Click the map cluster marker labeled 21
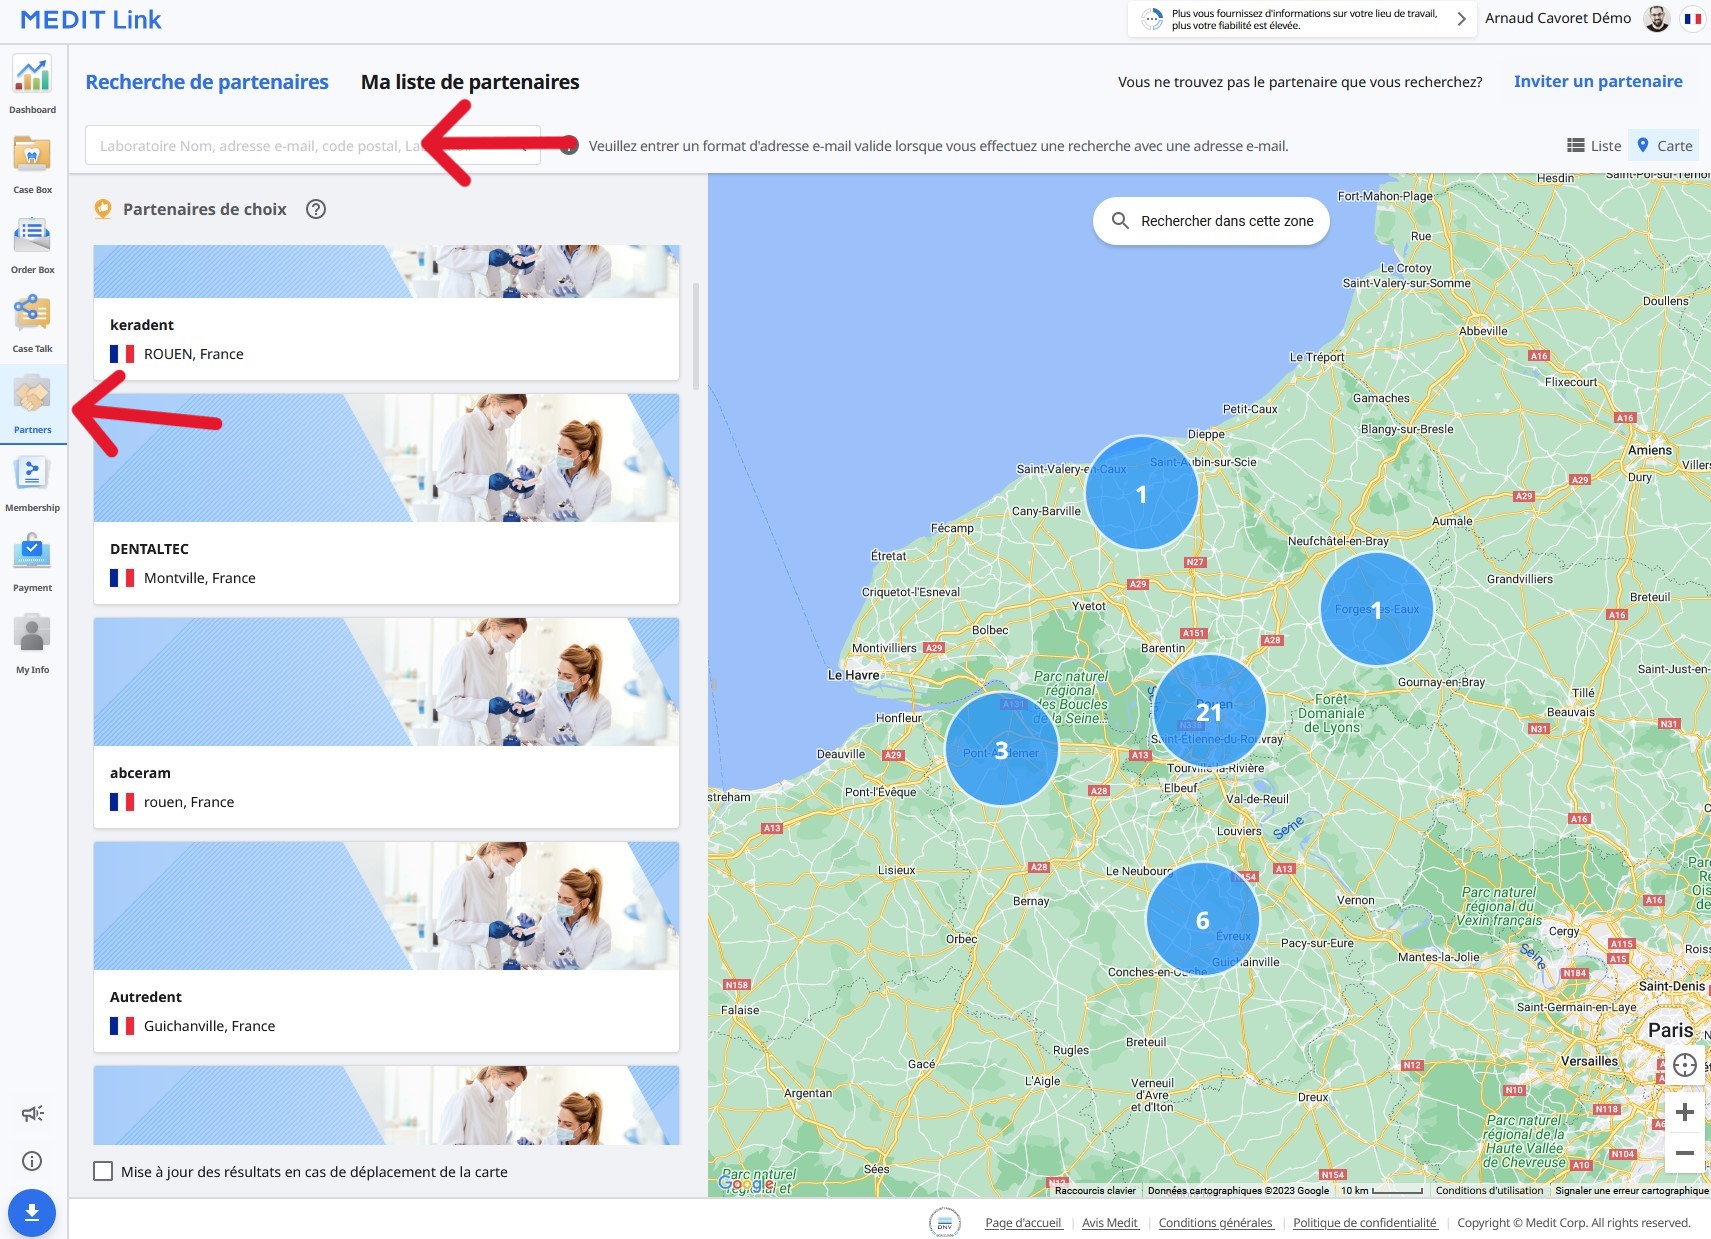 [1209, 711]
